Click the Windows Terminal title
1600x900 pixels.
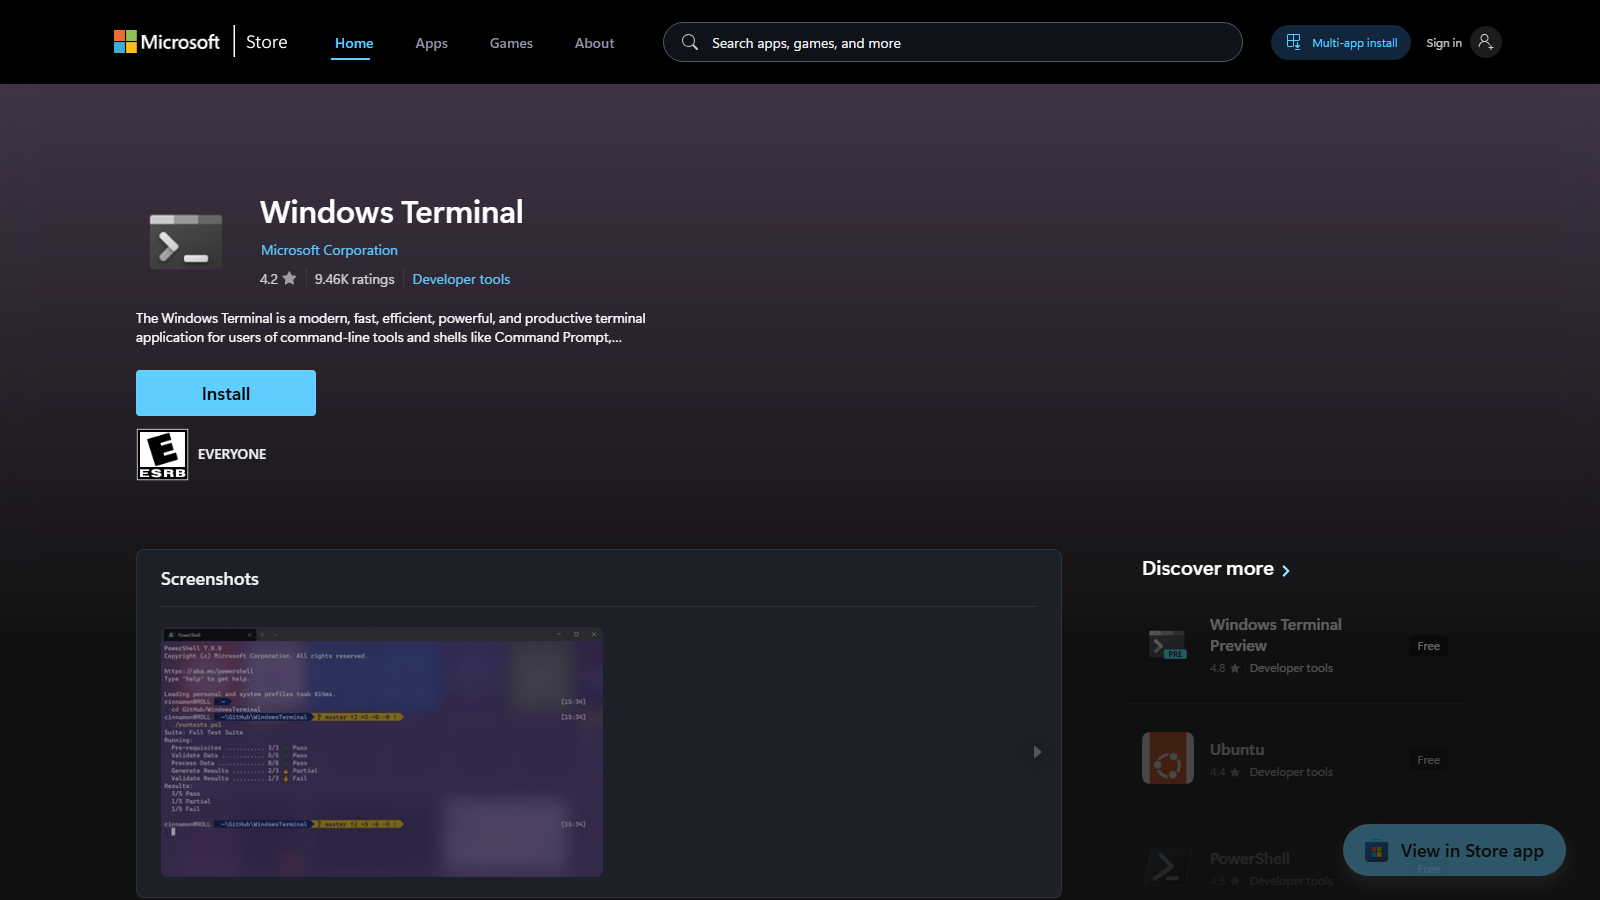[391, 212]
